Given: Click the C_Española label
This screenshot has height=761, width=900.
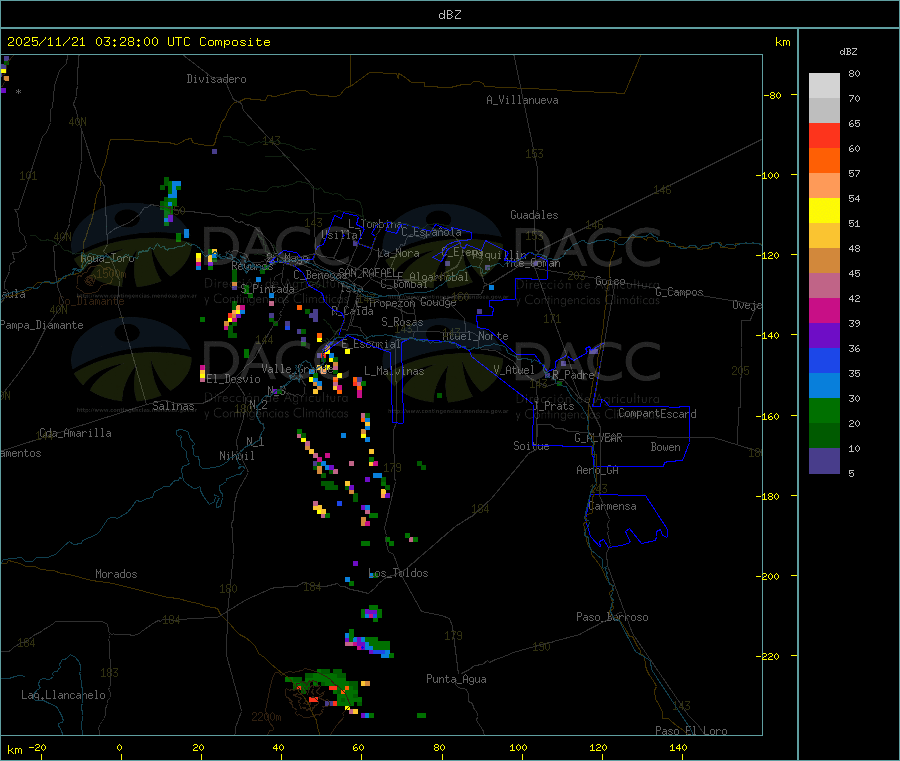Looking at the screenshot, I should coord(432,232).
